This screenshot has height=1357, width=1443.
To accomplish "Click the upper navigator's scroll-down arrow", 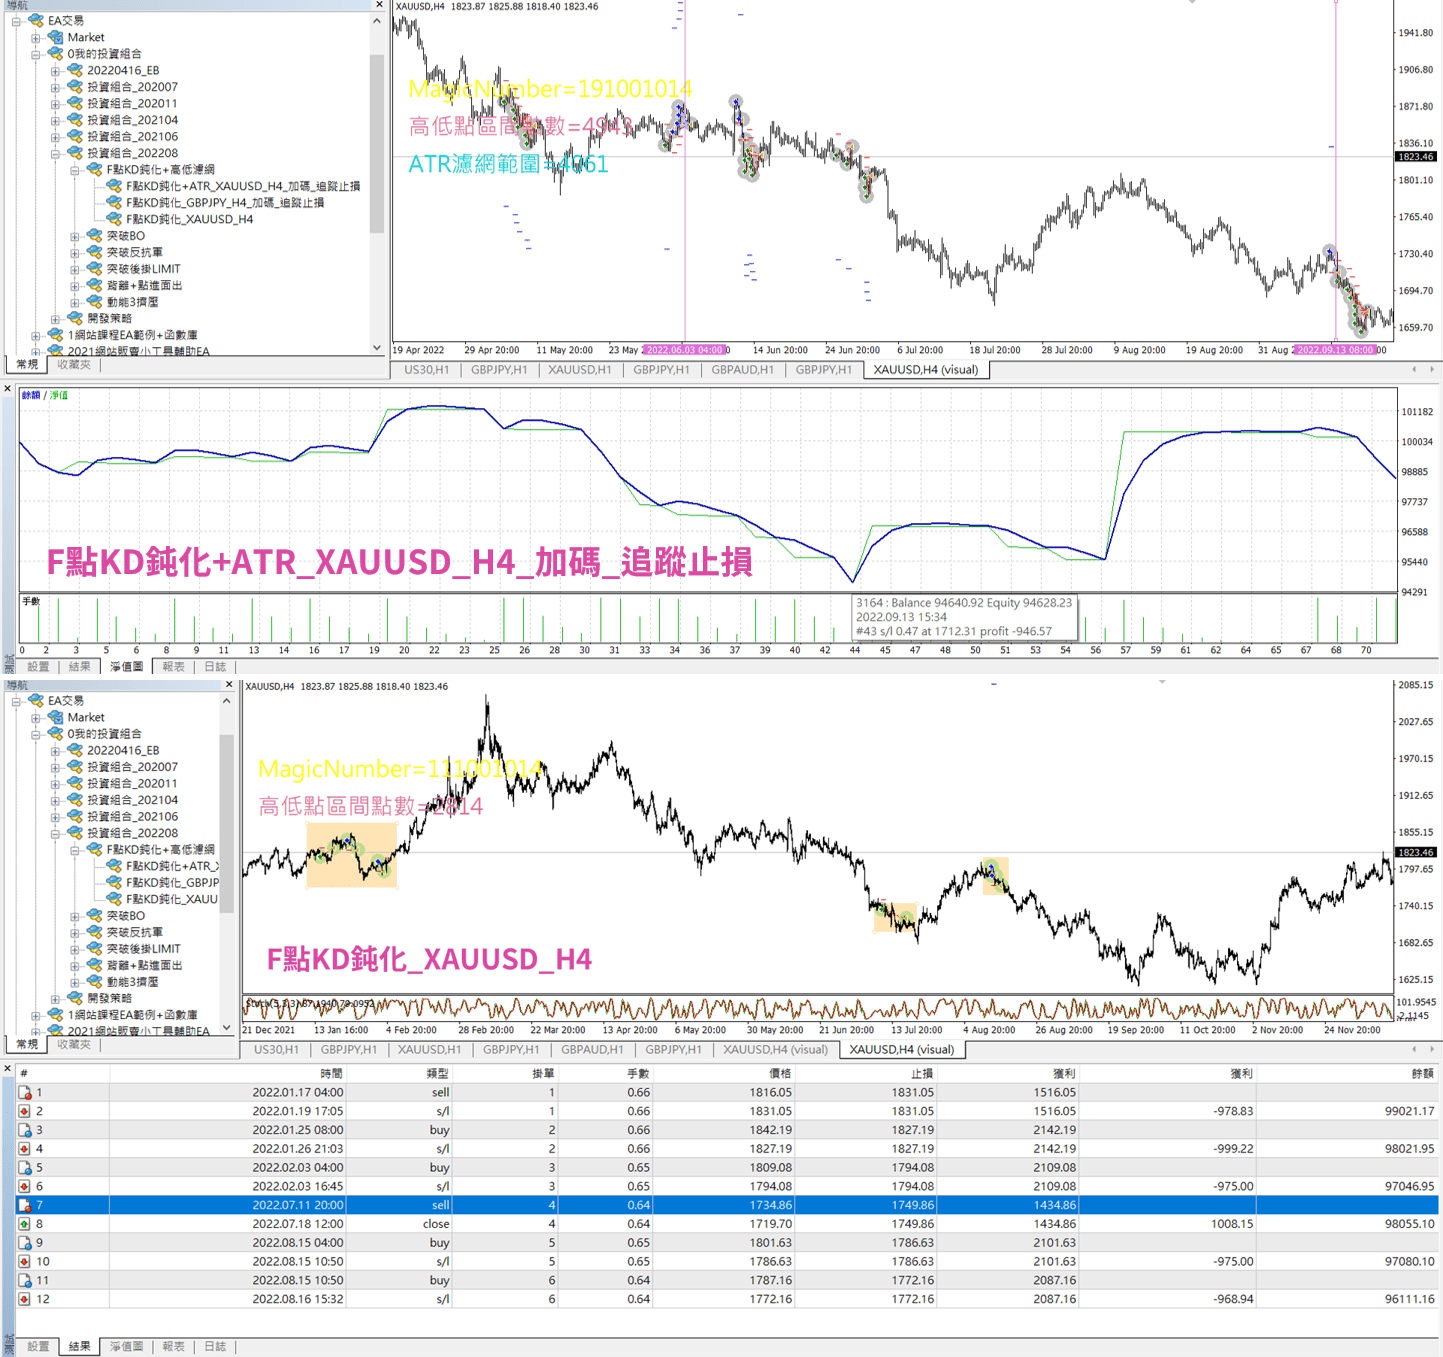I will [x=377, y=348].
